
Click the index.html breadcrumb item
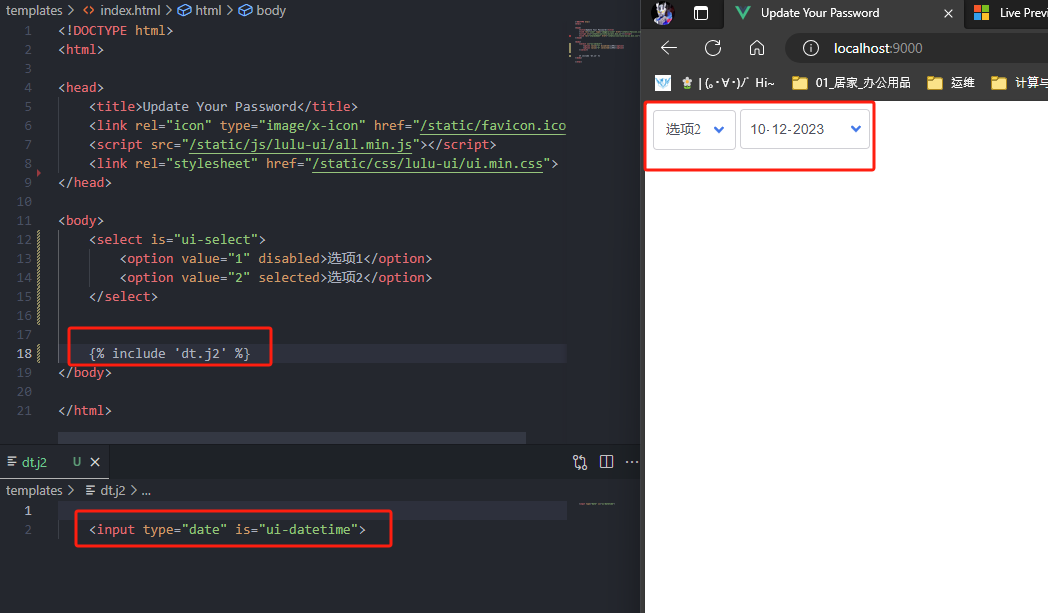(122, 11)
